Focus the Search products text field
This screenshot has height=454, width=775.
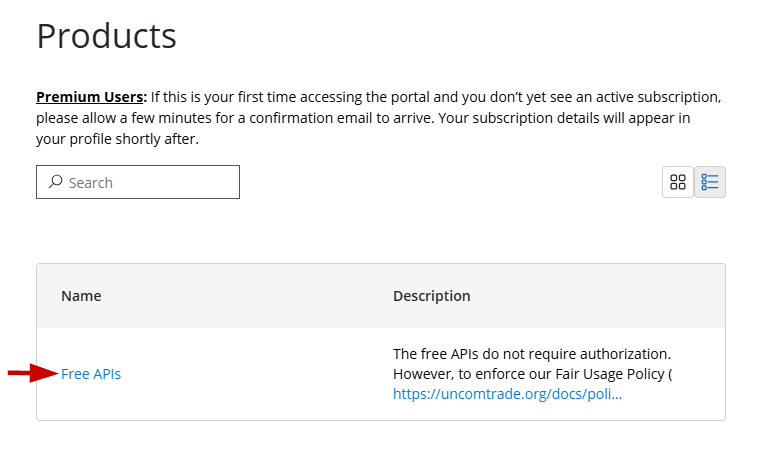[x=150, y=183]
